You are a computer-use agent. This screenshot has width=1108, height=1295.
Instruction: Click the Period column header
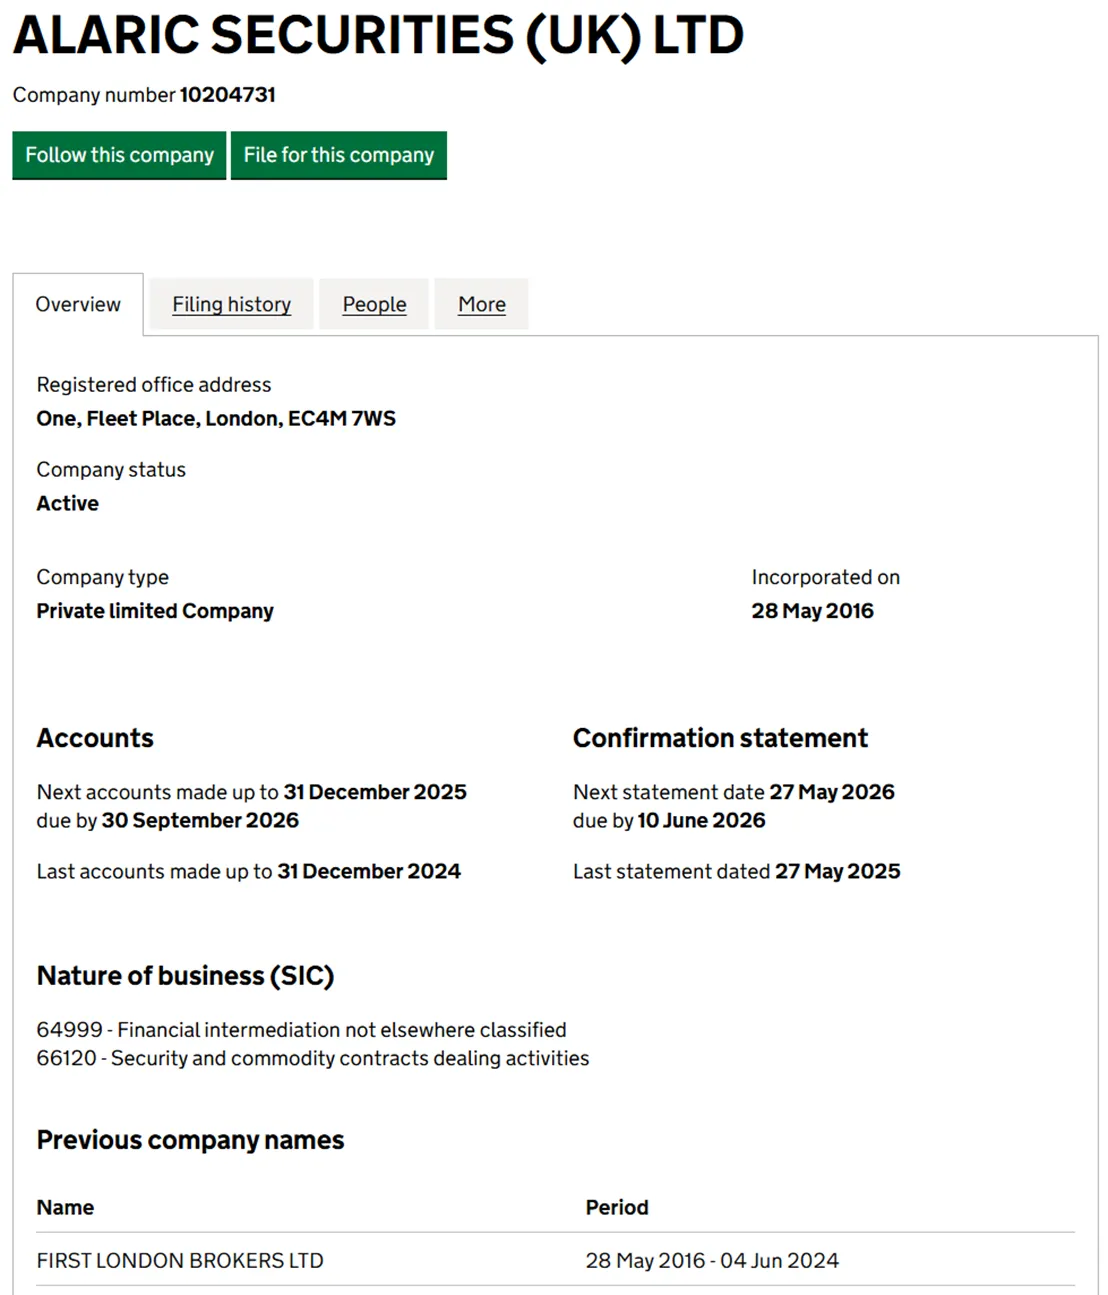(617, 1207)
